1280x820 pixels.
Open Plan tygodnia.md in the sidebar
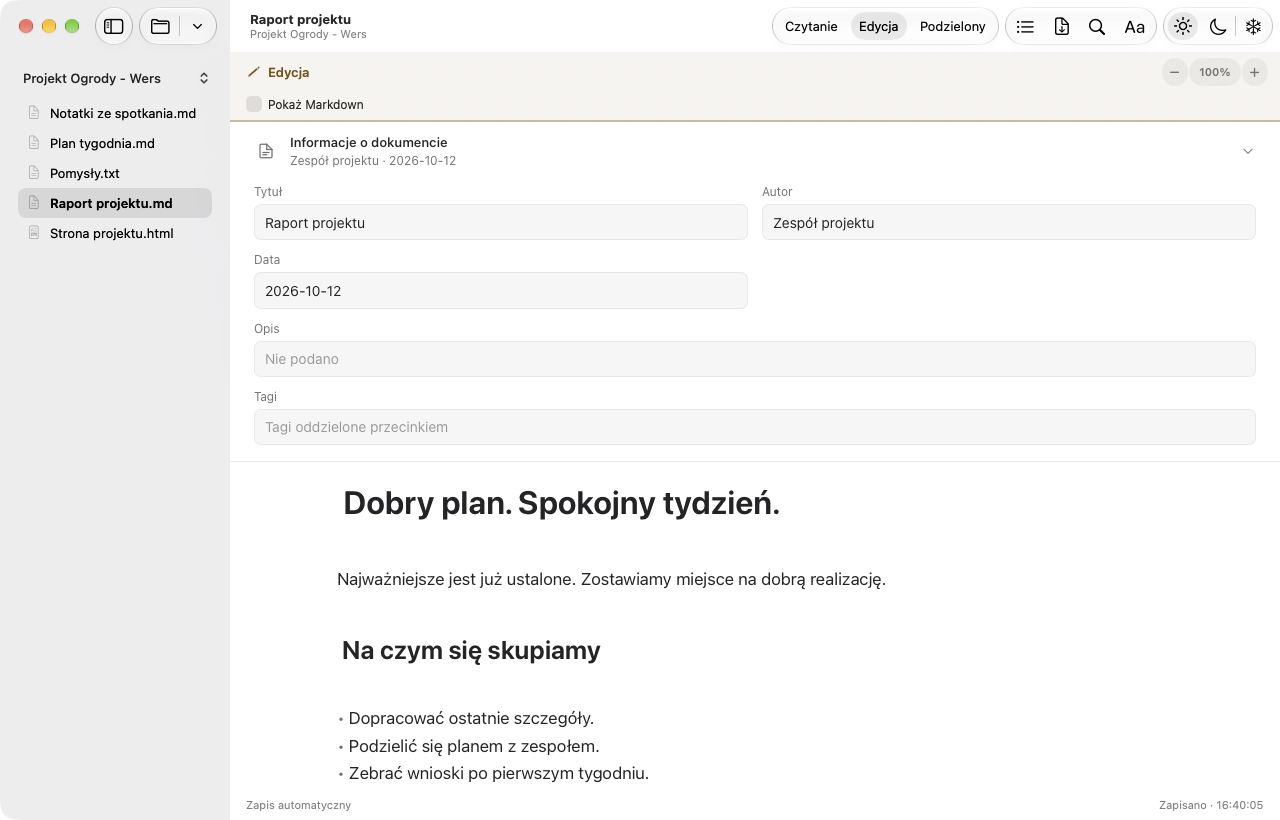(115, 143)
